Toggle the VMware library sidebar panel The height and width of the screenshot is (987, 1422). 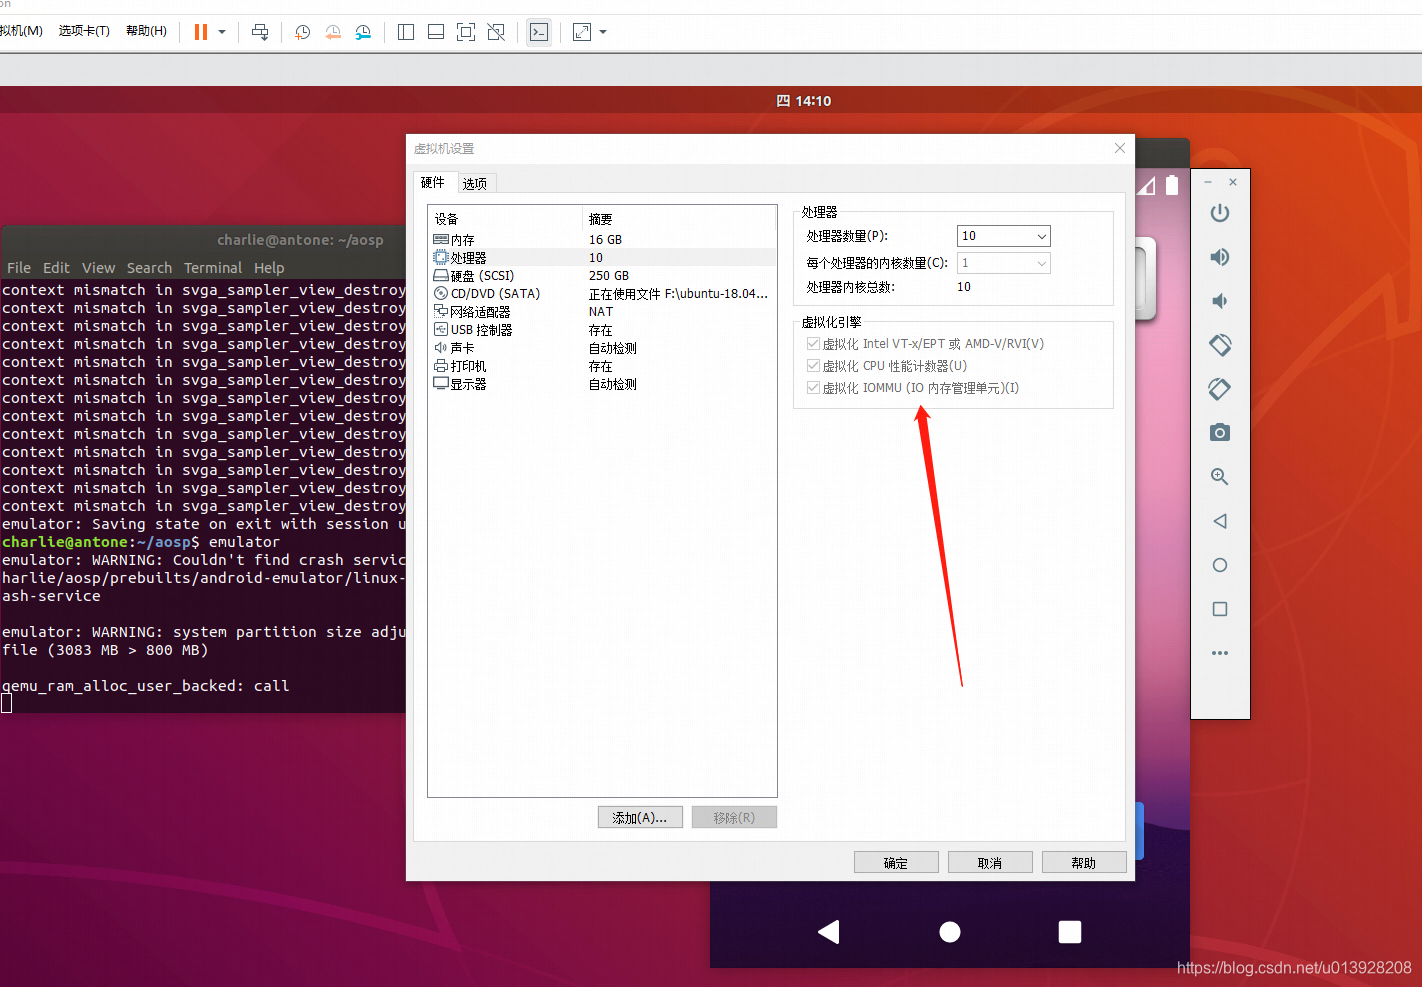click(x=406, y=32)
